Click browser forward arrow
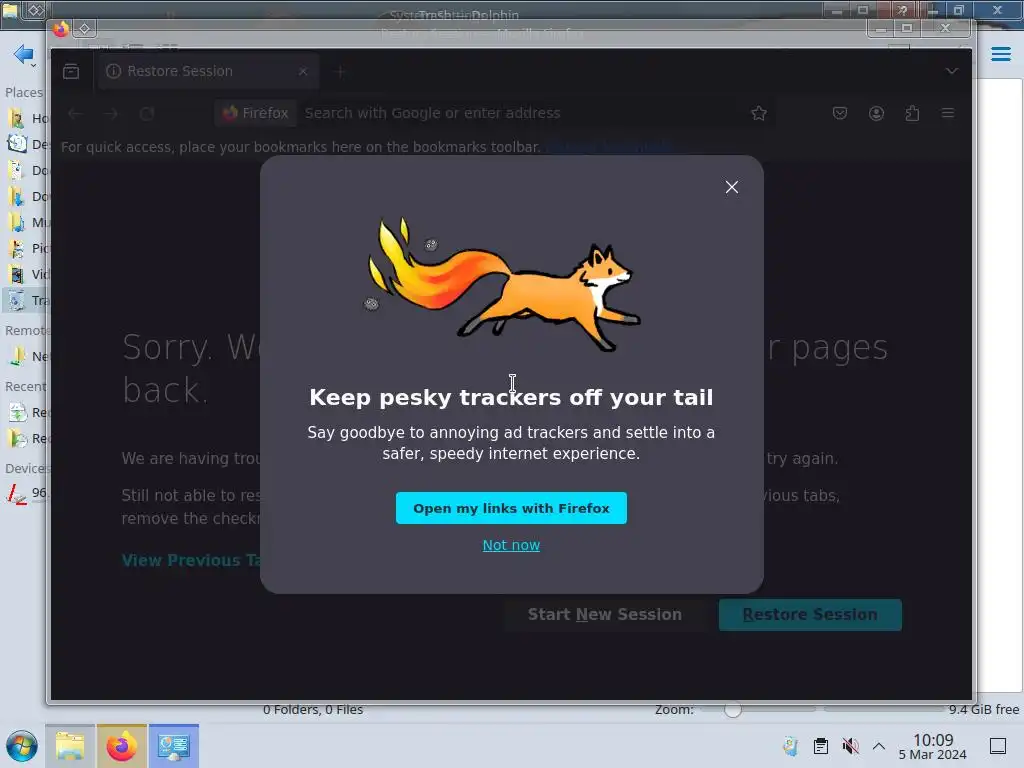 pos(111,114)
